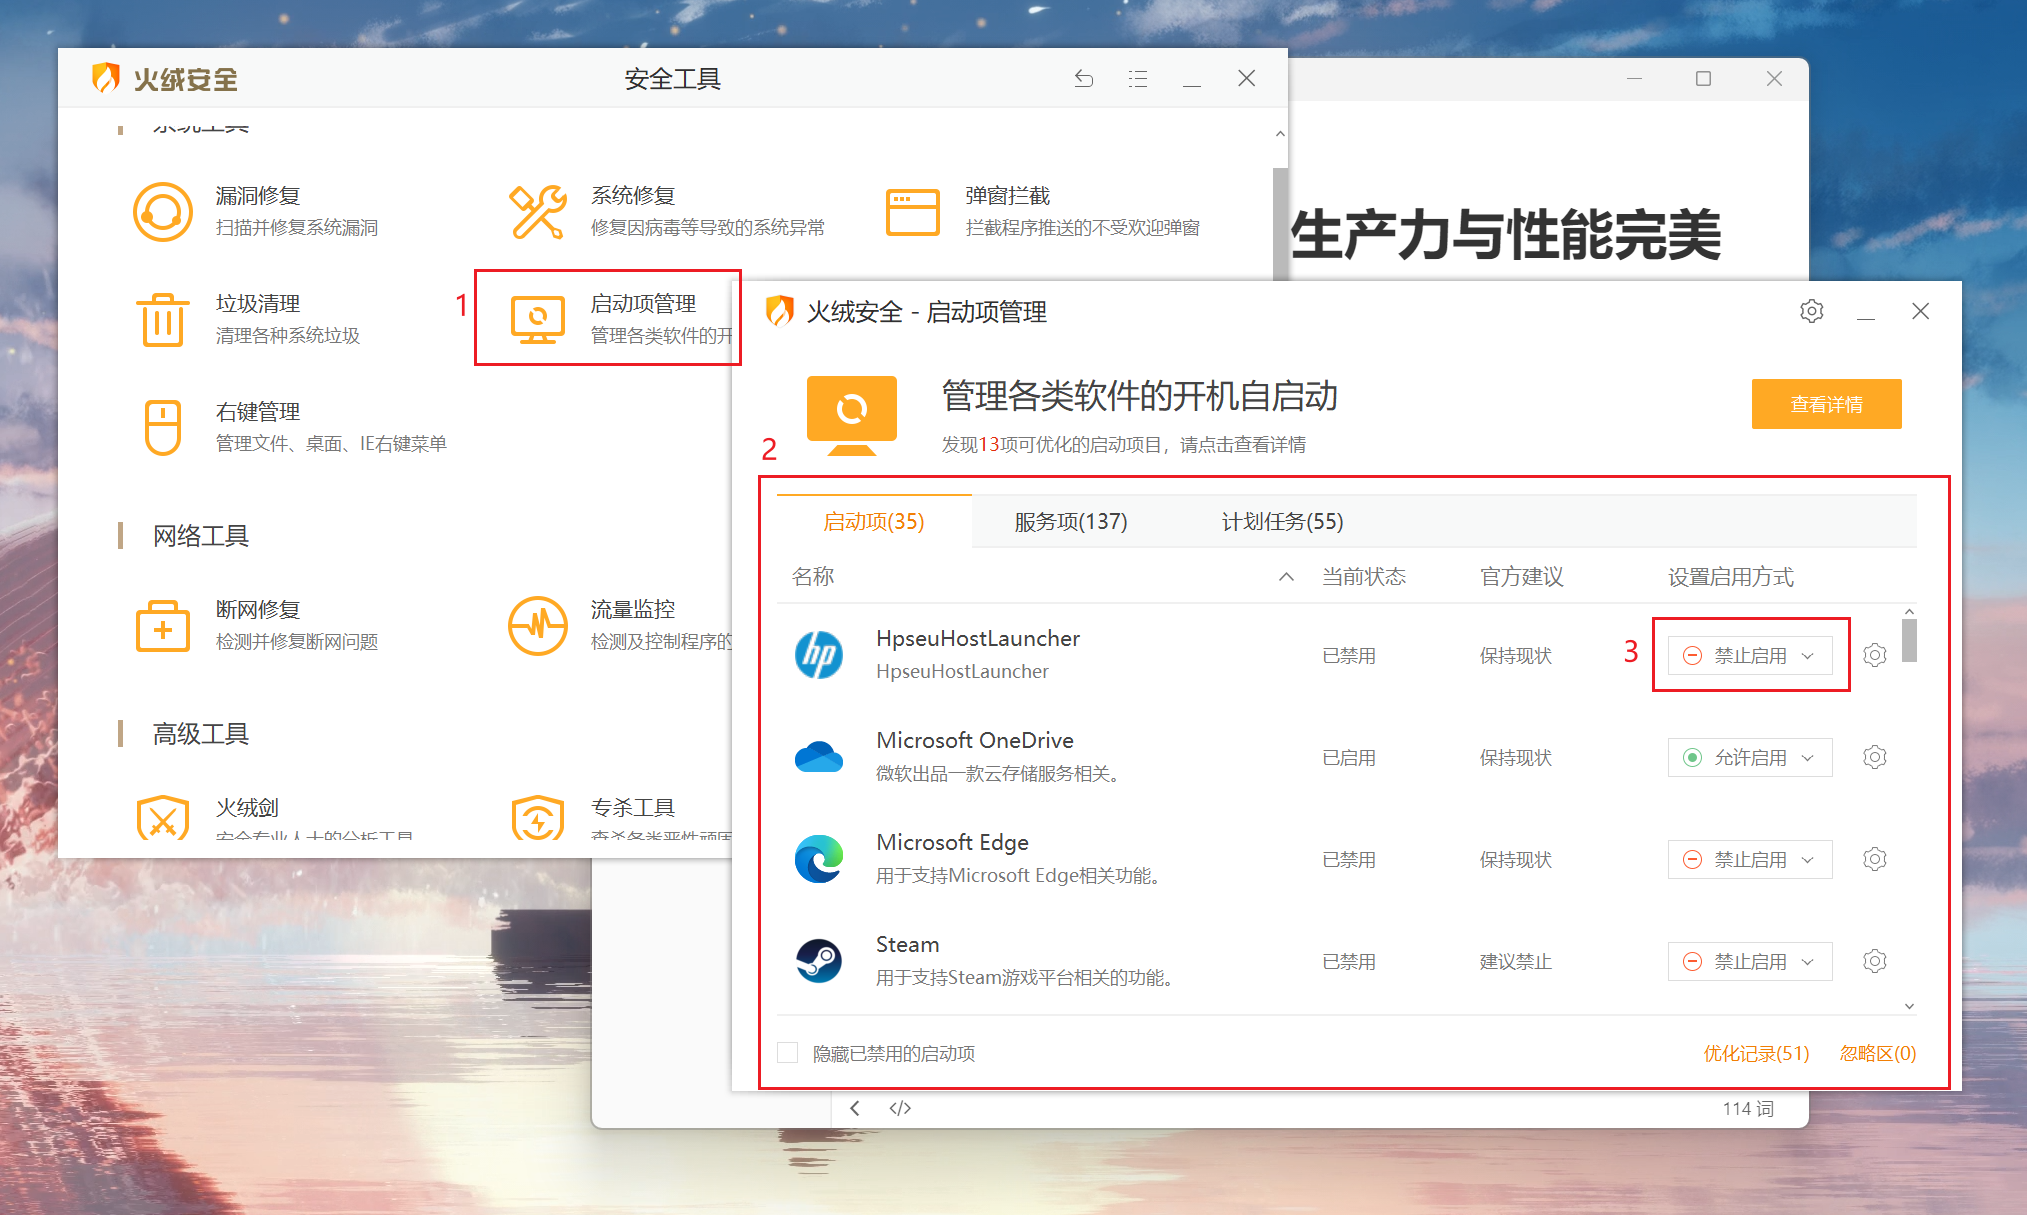The width and height of the screenshot is (2027, 1215).
Task: Click scroll-up arrow in 安全工具 window
Action: pyautogui.click(x=1280, y=133)
